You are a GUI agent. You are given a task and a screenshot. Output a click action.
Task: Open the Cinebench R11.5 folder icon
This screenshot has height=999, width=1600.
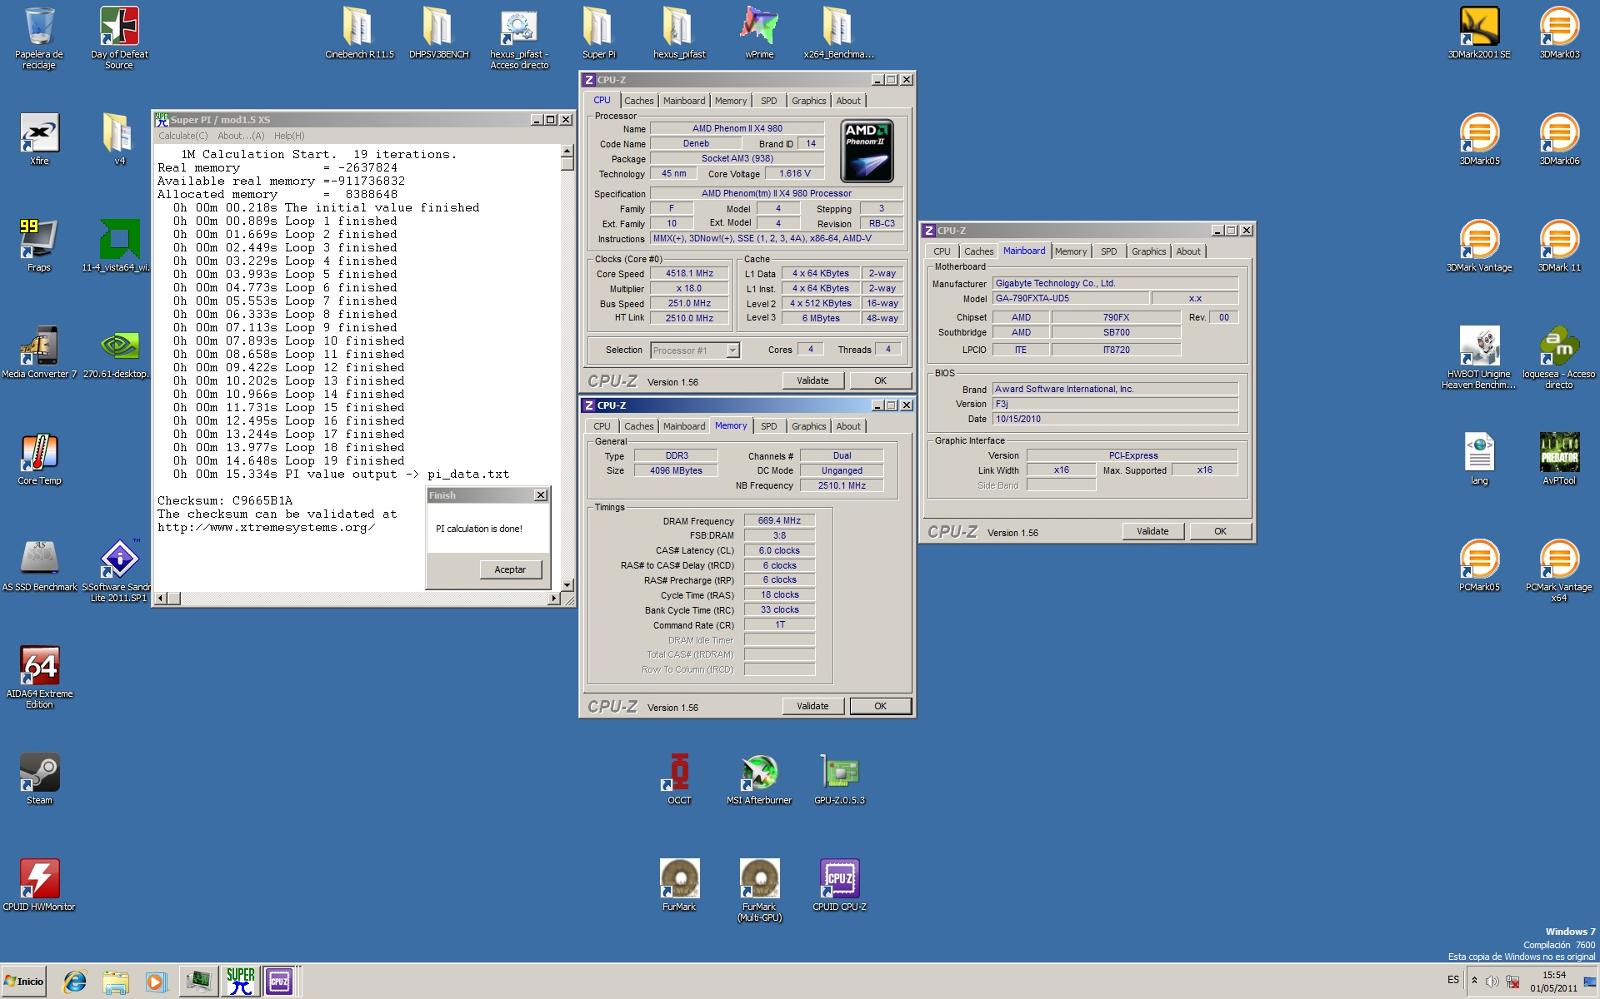(359, 33)
